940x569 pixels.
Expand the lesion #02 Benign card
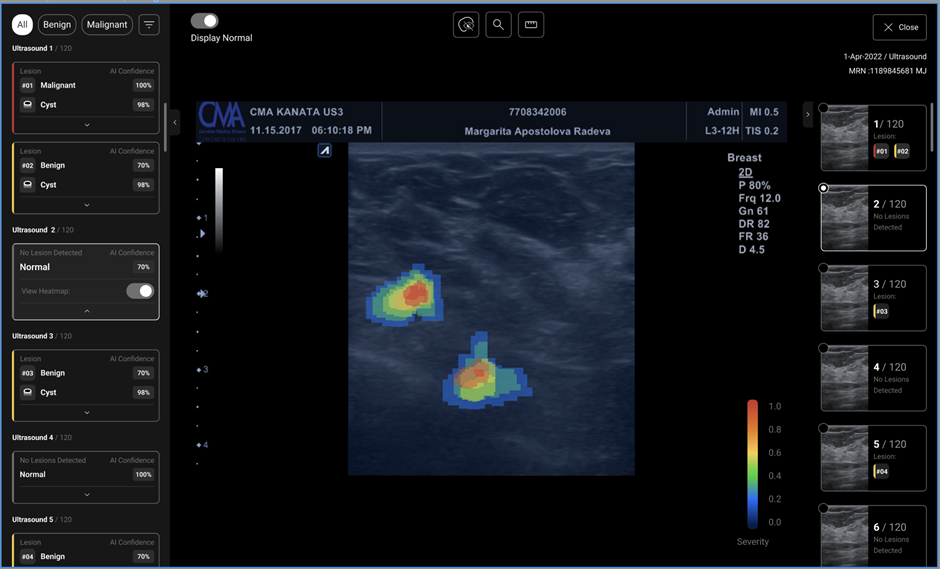pos(87,205)
